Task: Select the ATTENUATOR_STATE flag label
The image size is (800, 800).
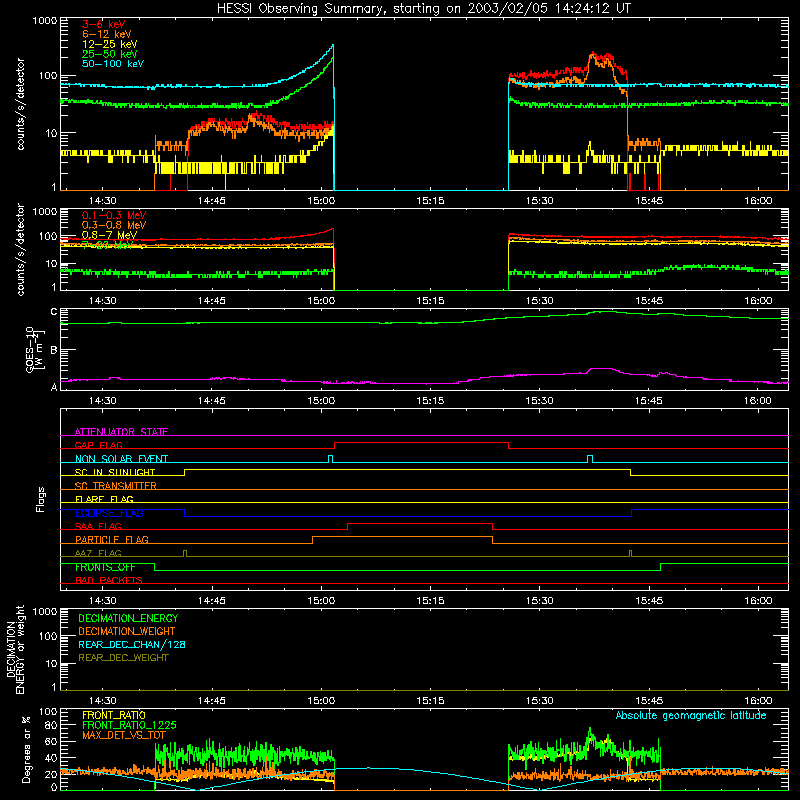Action: [x=121, y=432]
